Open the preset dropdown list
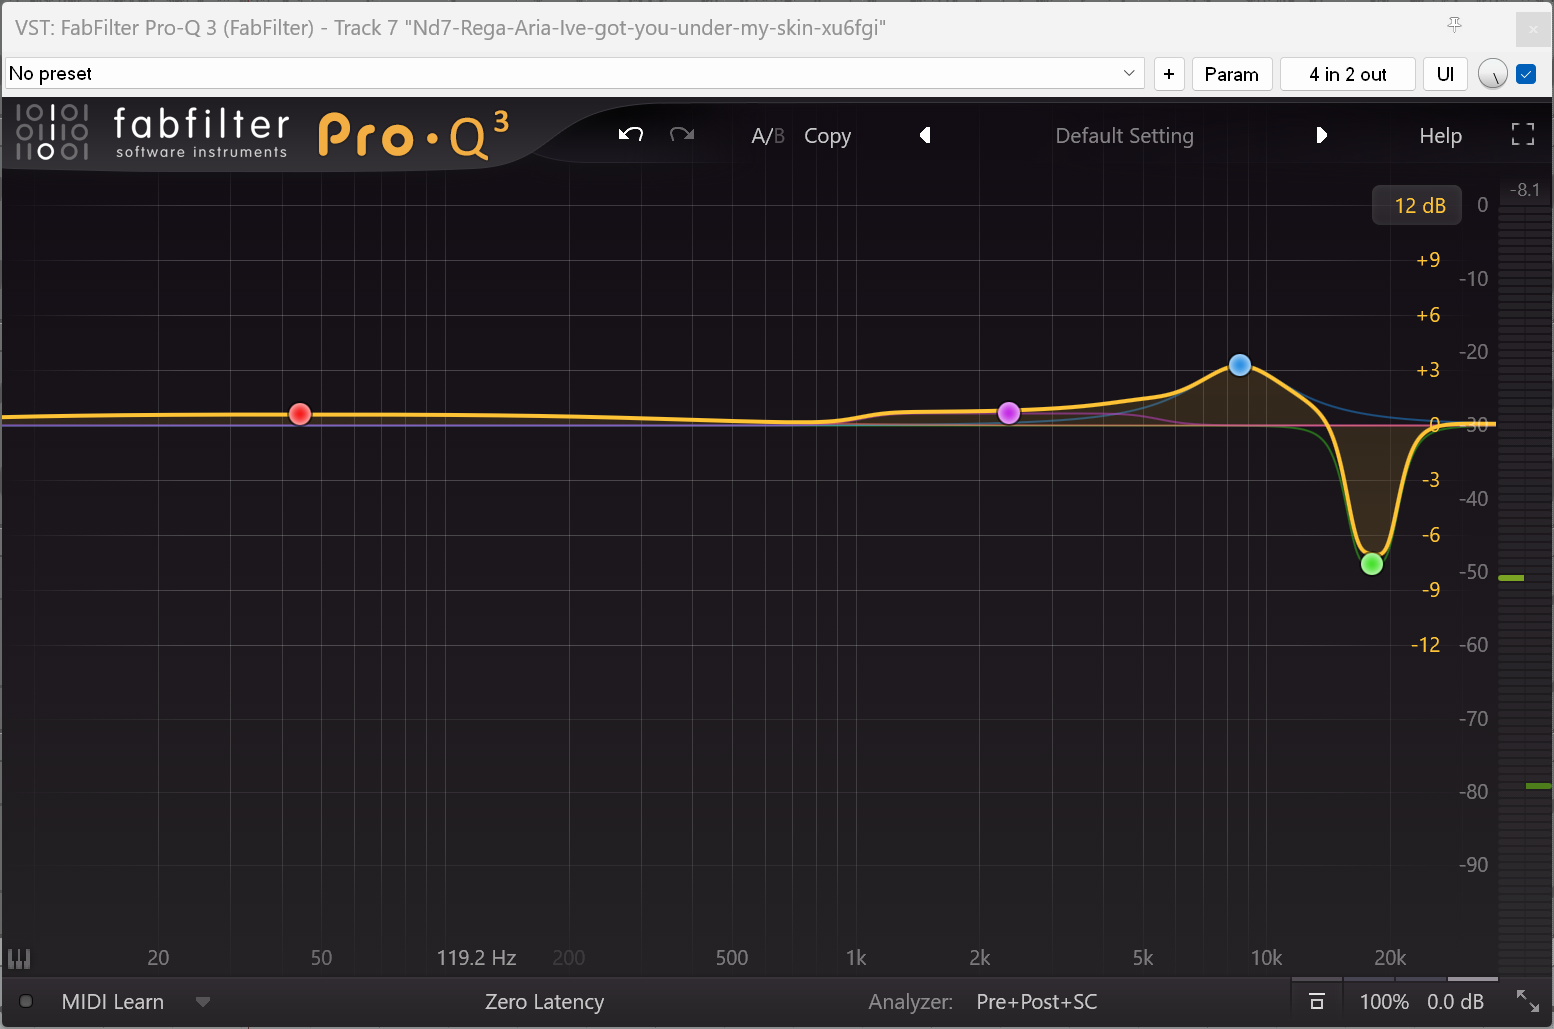Image resolution: width=1554 pixels, height=1029 pixels. click(1129, 74)
